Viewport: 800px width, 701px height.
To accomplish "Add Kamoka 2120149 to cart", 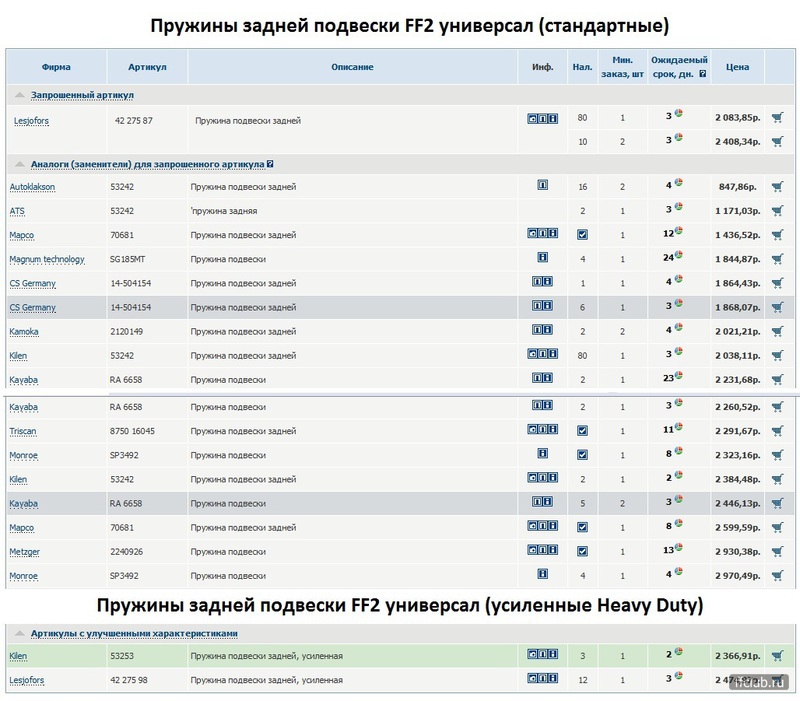I will pyautogui.click(x=778, y=332).
